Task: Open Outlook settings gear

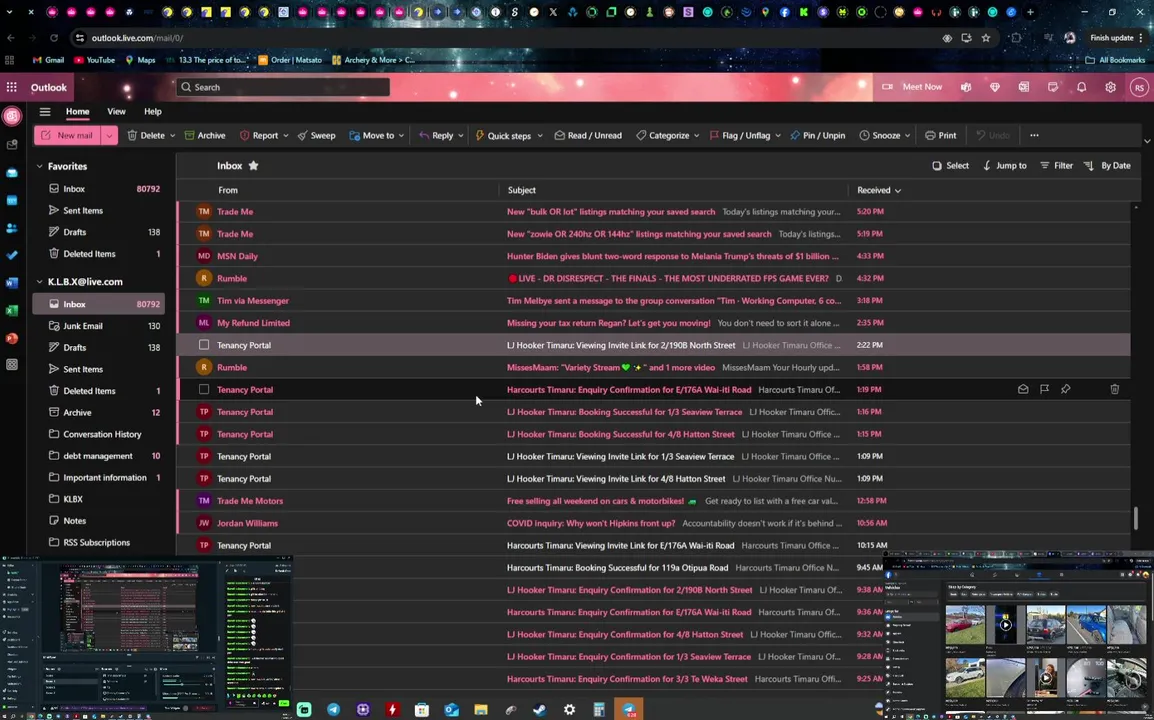Action: point(1111,87)
